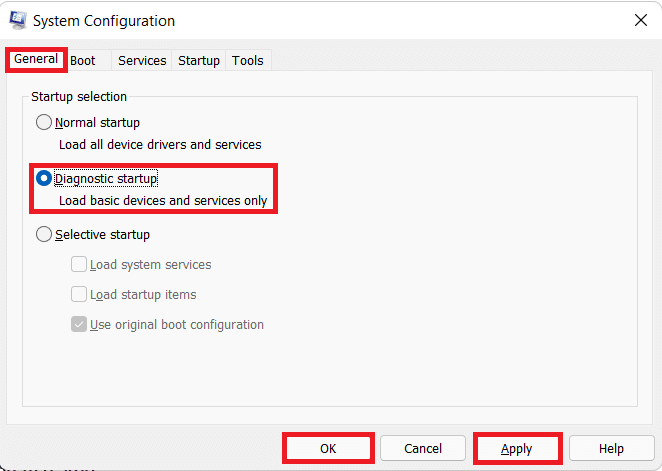Click the System Configuration title bar icon
This screenshot has height=471, width=662.
pos(18,20)
